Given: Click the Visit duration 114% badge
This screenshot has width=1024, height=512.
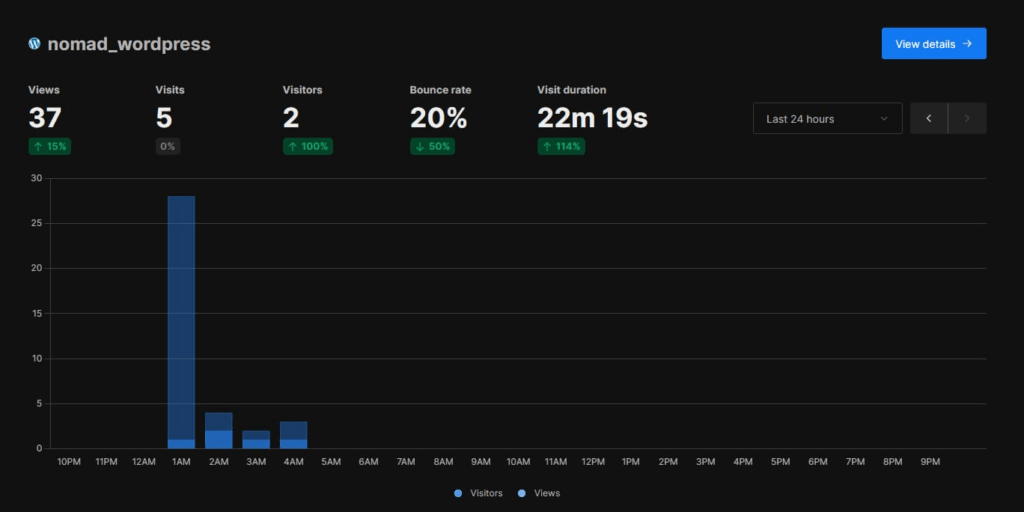Looking at the screenshot, I should coord(561,146).
